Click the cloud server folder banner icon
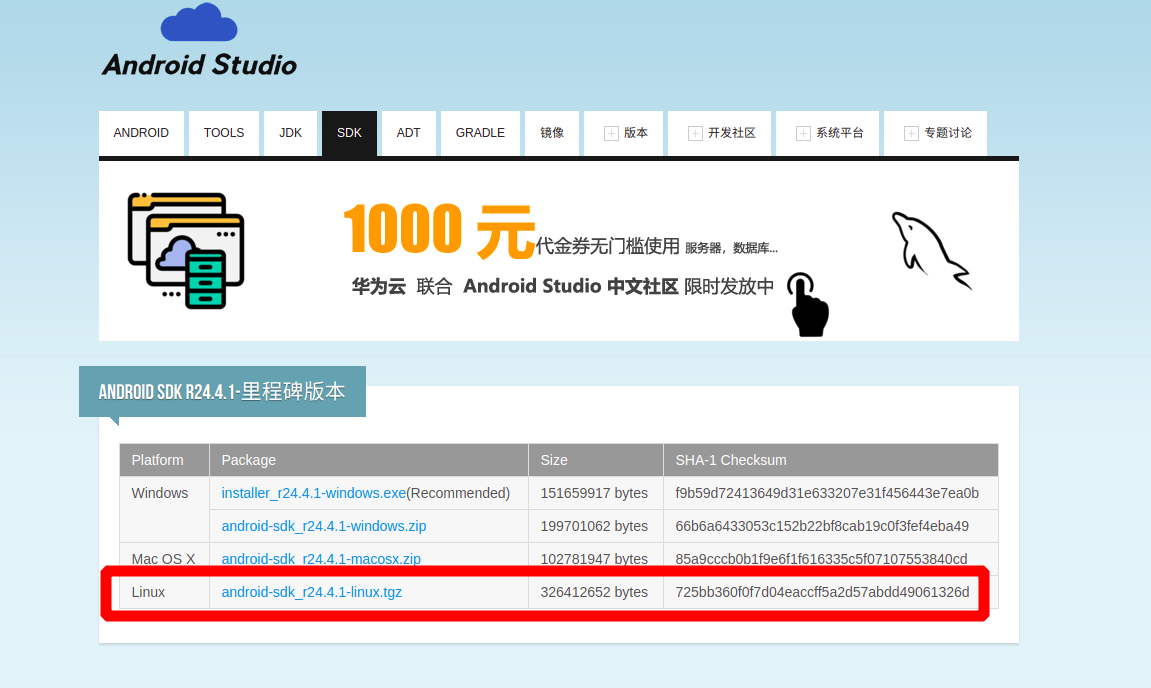The width and height of the screenshot is (1151, 688). tap(186, 250)
